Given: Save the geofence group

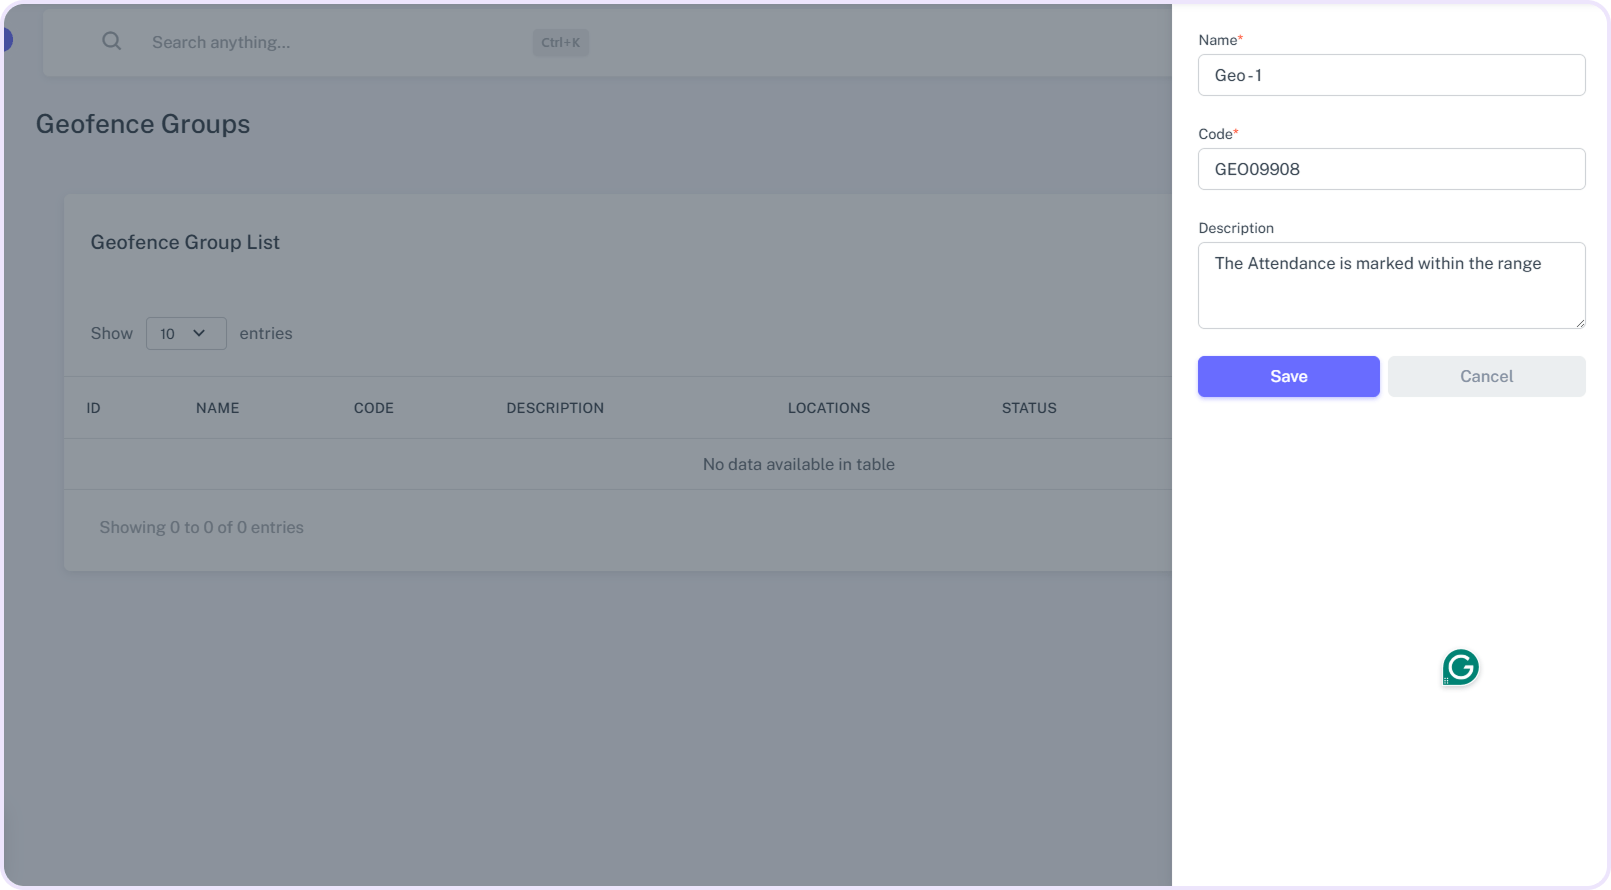Looking at the screenshot, I should point(1288,376).
